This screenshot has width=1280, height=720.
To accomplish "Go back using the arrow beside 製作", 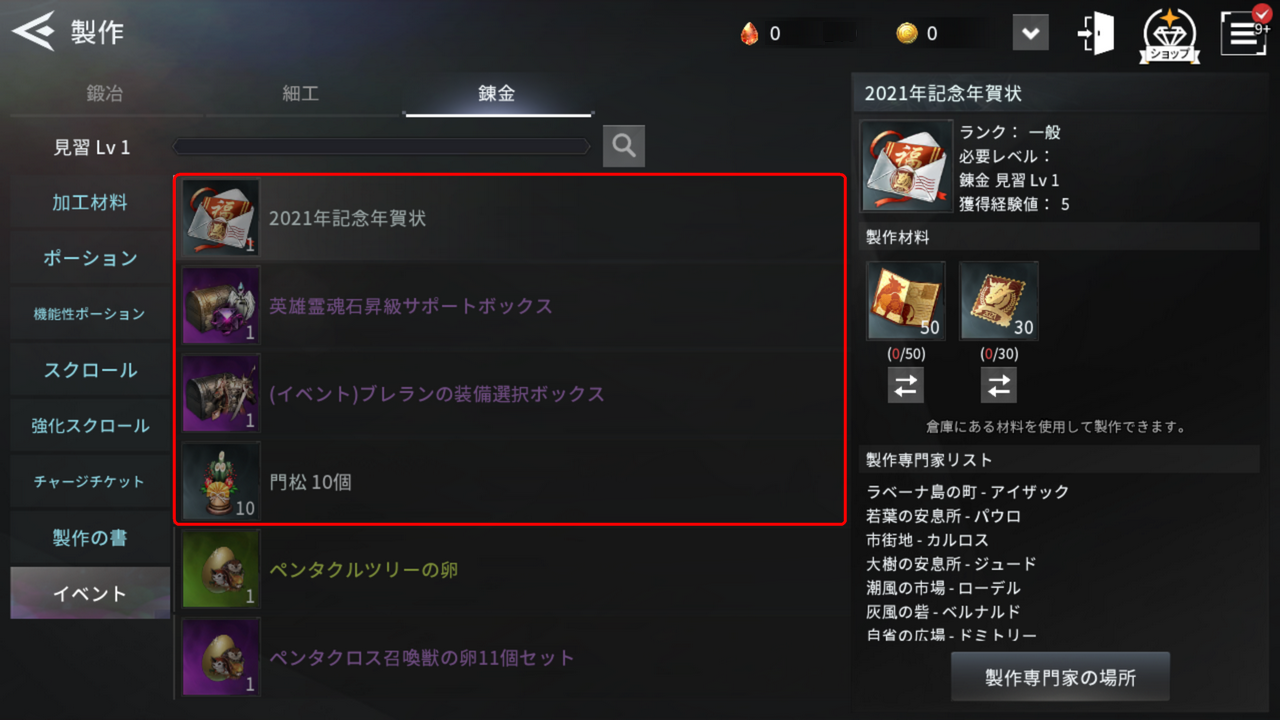I will click(33, 32).
